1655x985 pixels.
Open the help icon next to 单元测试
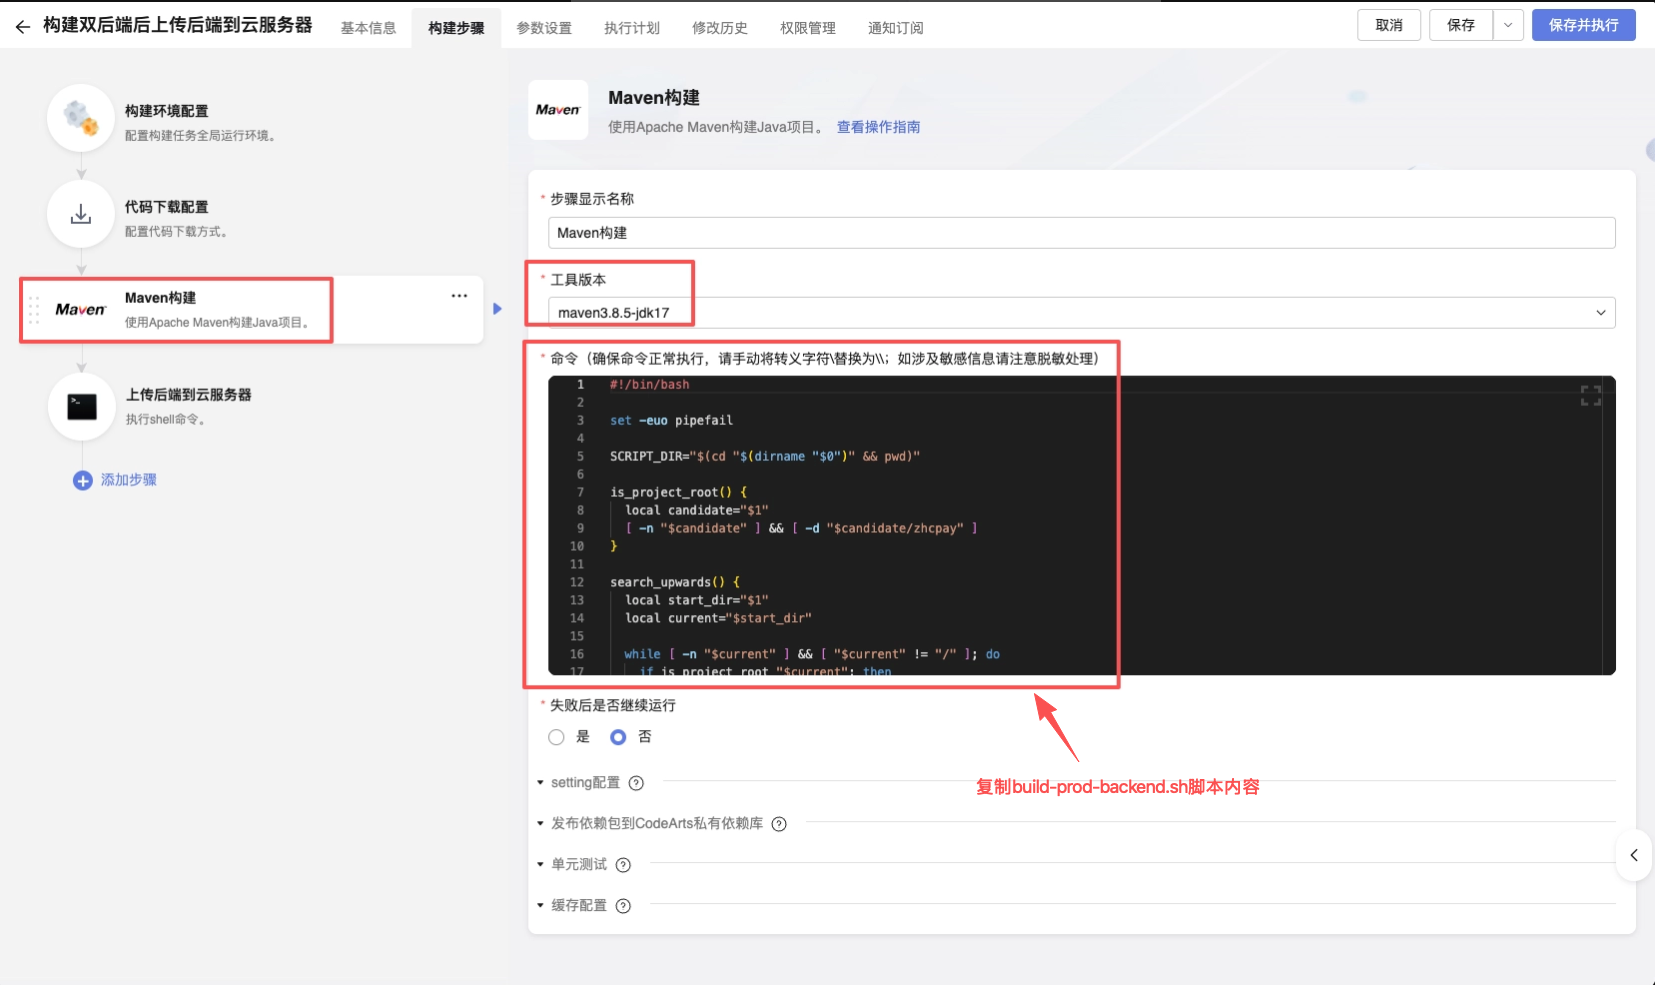623,865
